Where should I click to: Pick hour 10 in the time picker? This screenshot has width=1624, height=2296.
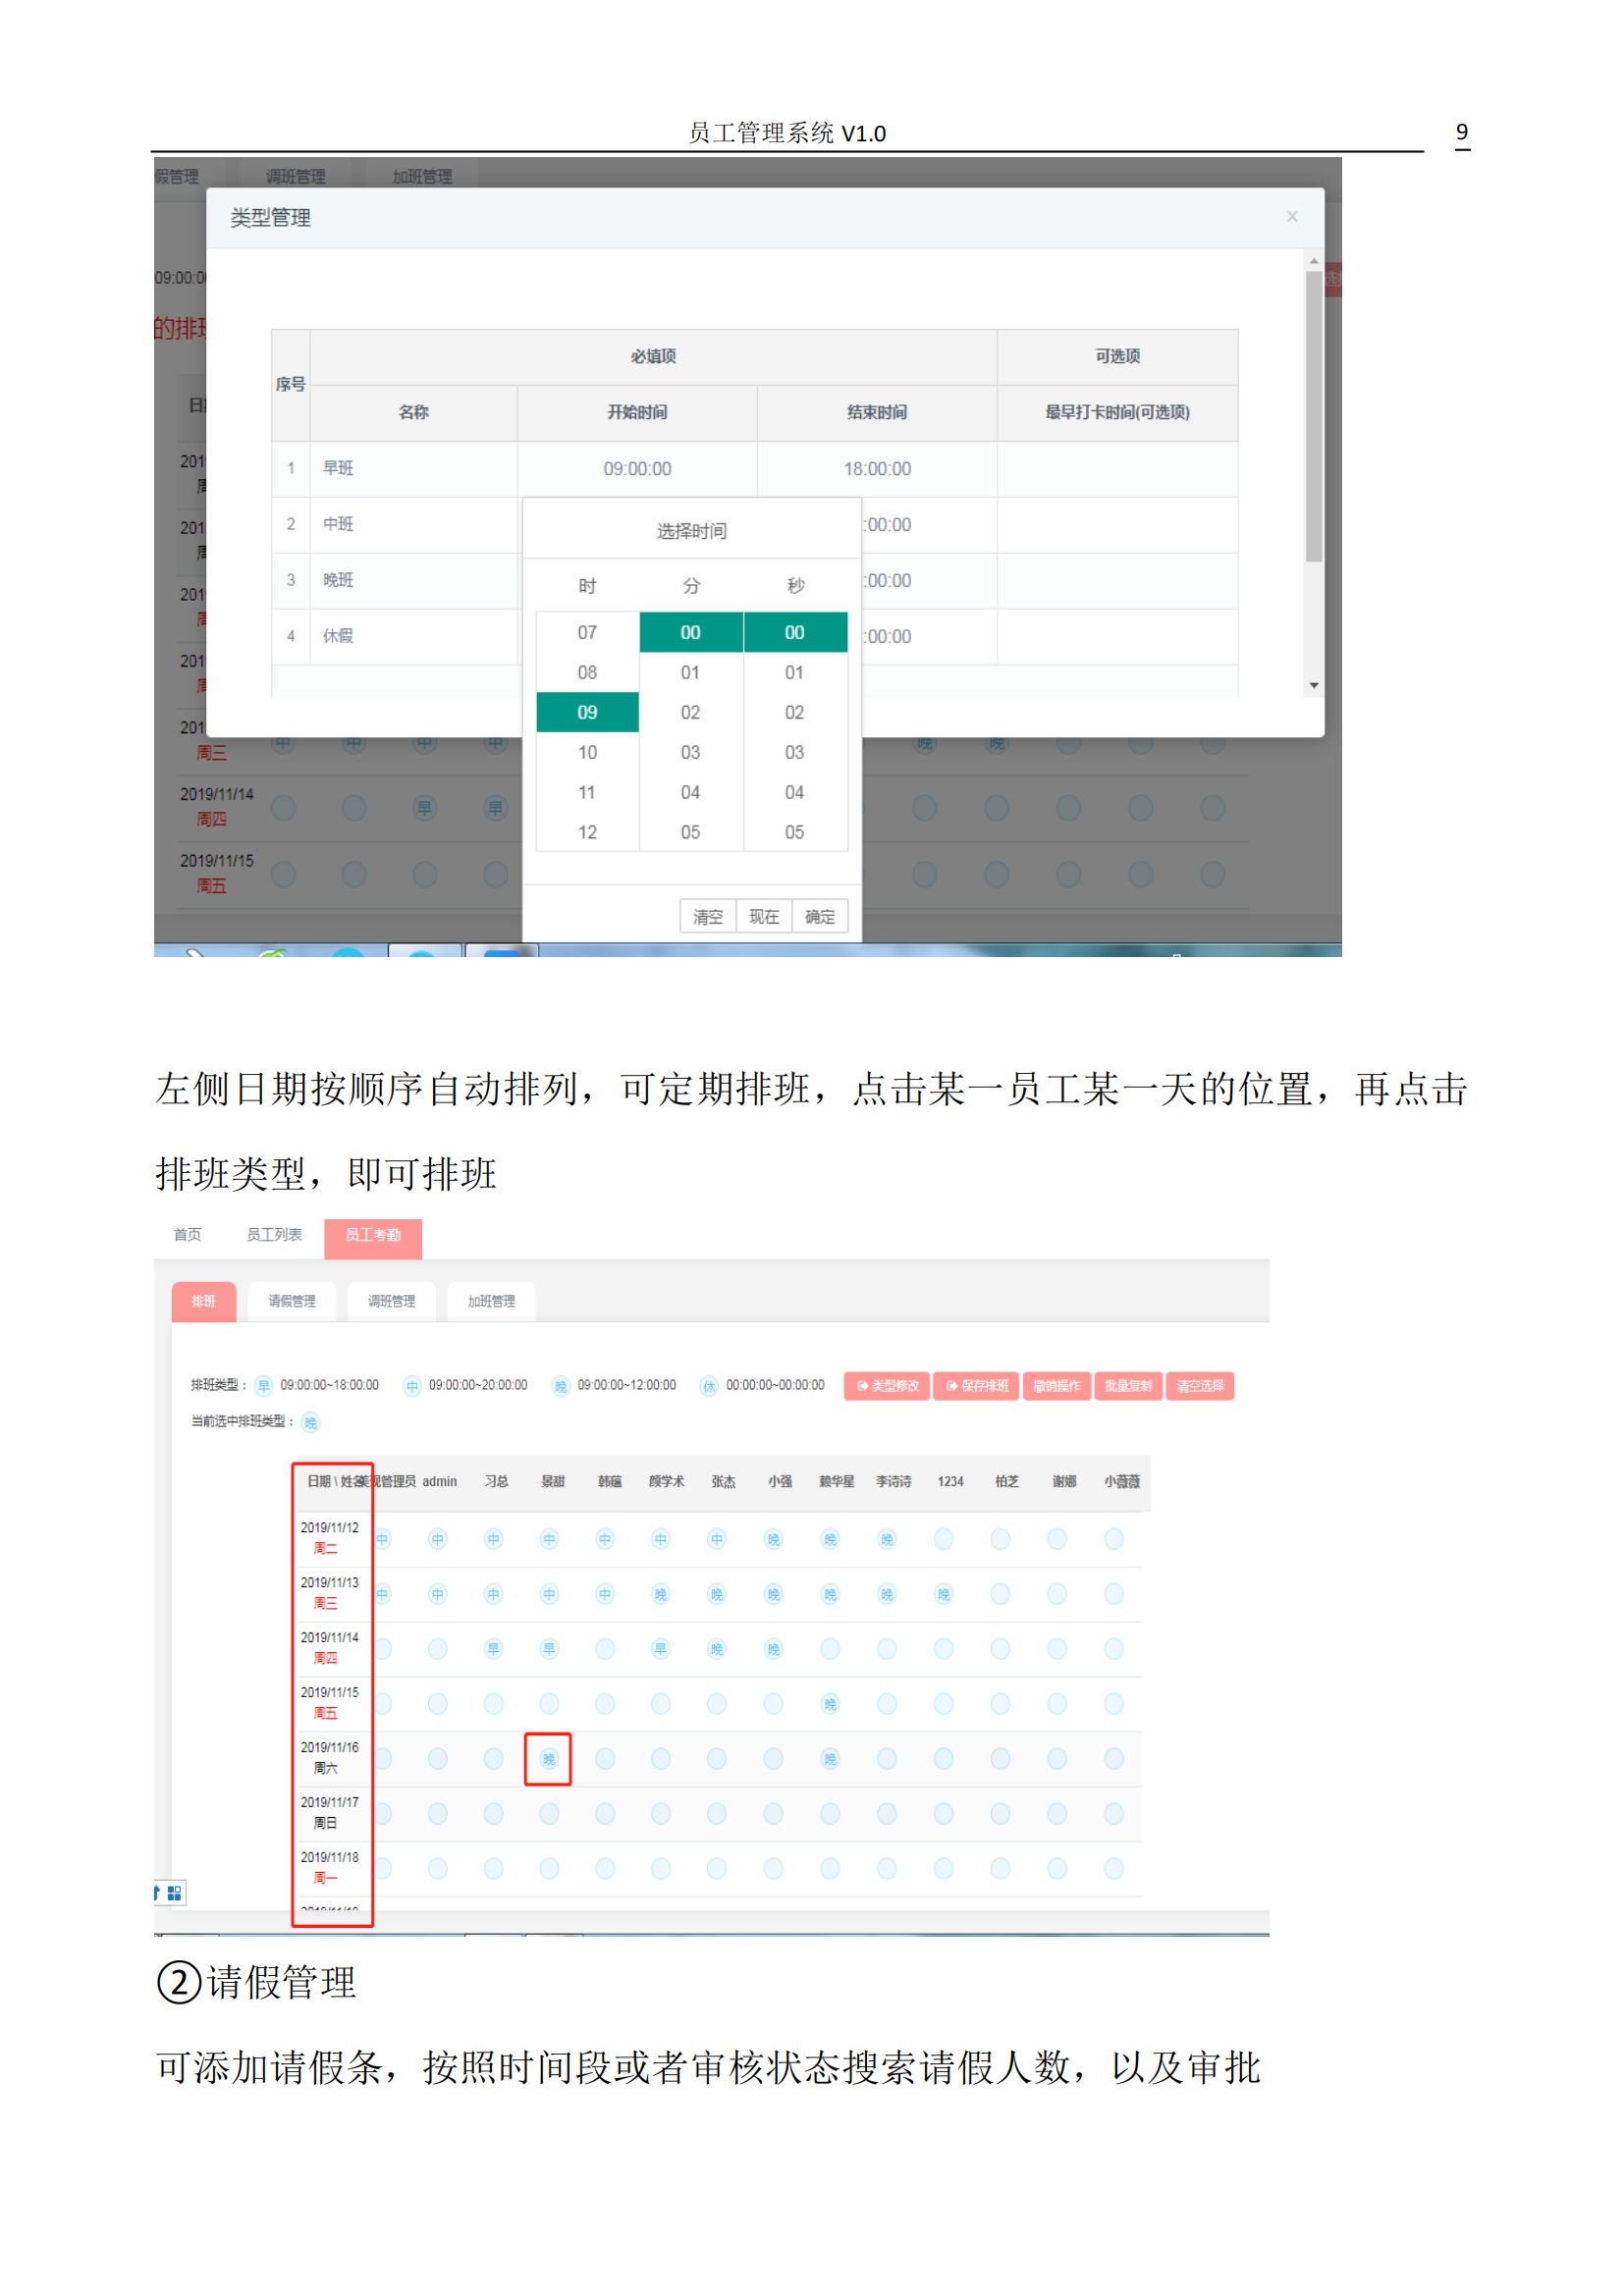point(587,753)
